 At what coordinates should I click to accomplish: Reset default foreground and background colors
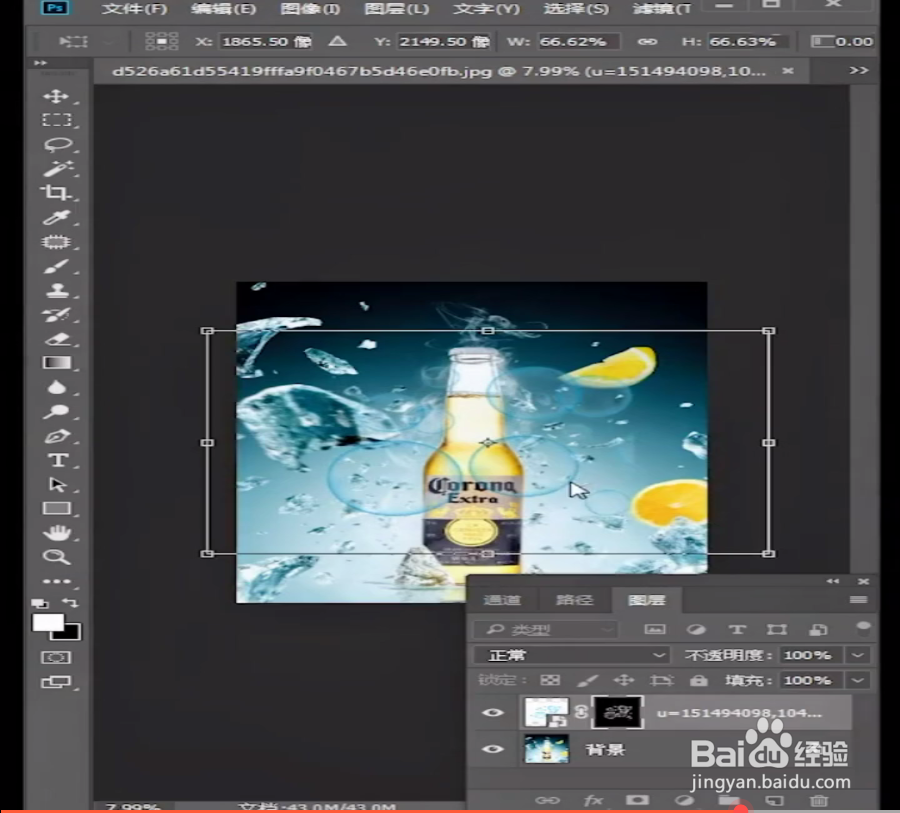(39, 603)
